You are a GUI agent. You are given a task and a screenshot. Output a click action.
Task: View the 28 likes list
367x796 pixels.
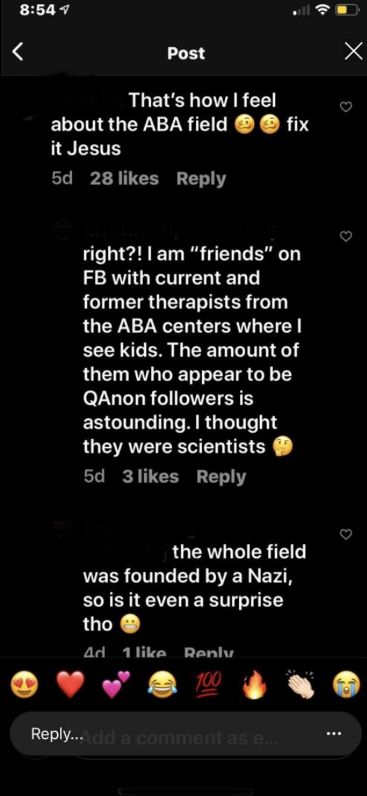point(124,179)
